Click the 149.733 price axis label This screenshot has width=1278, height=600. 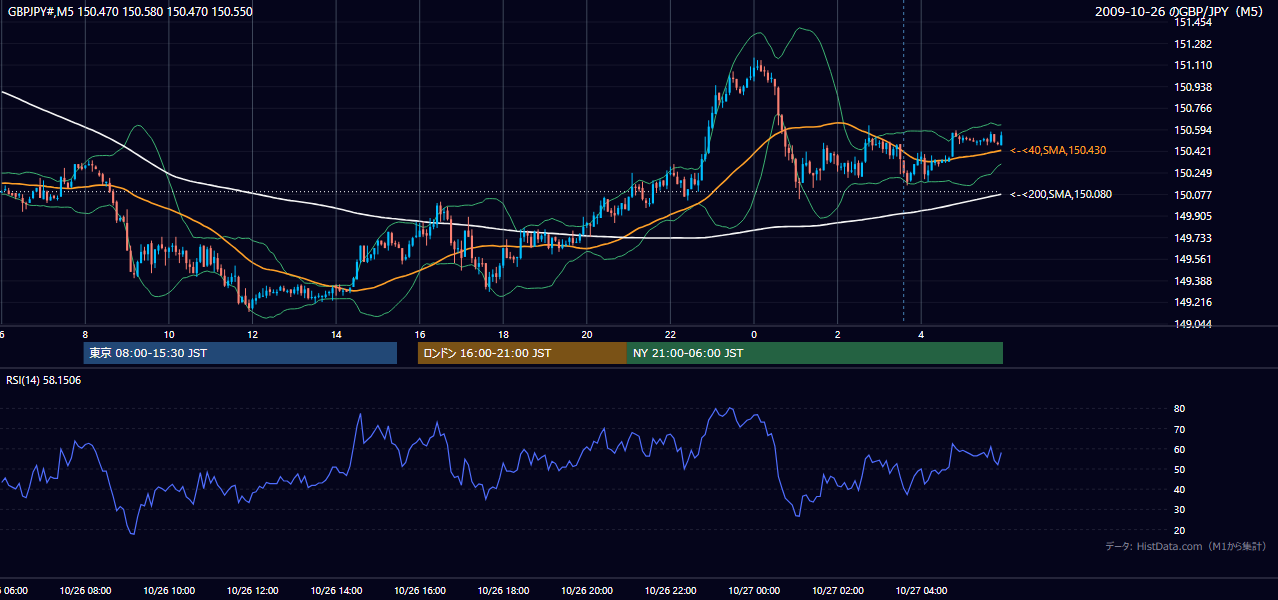click(1193, 237)
